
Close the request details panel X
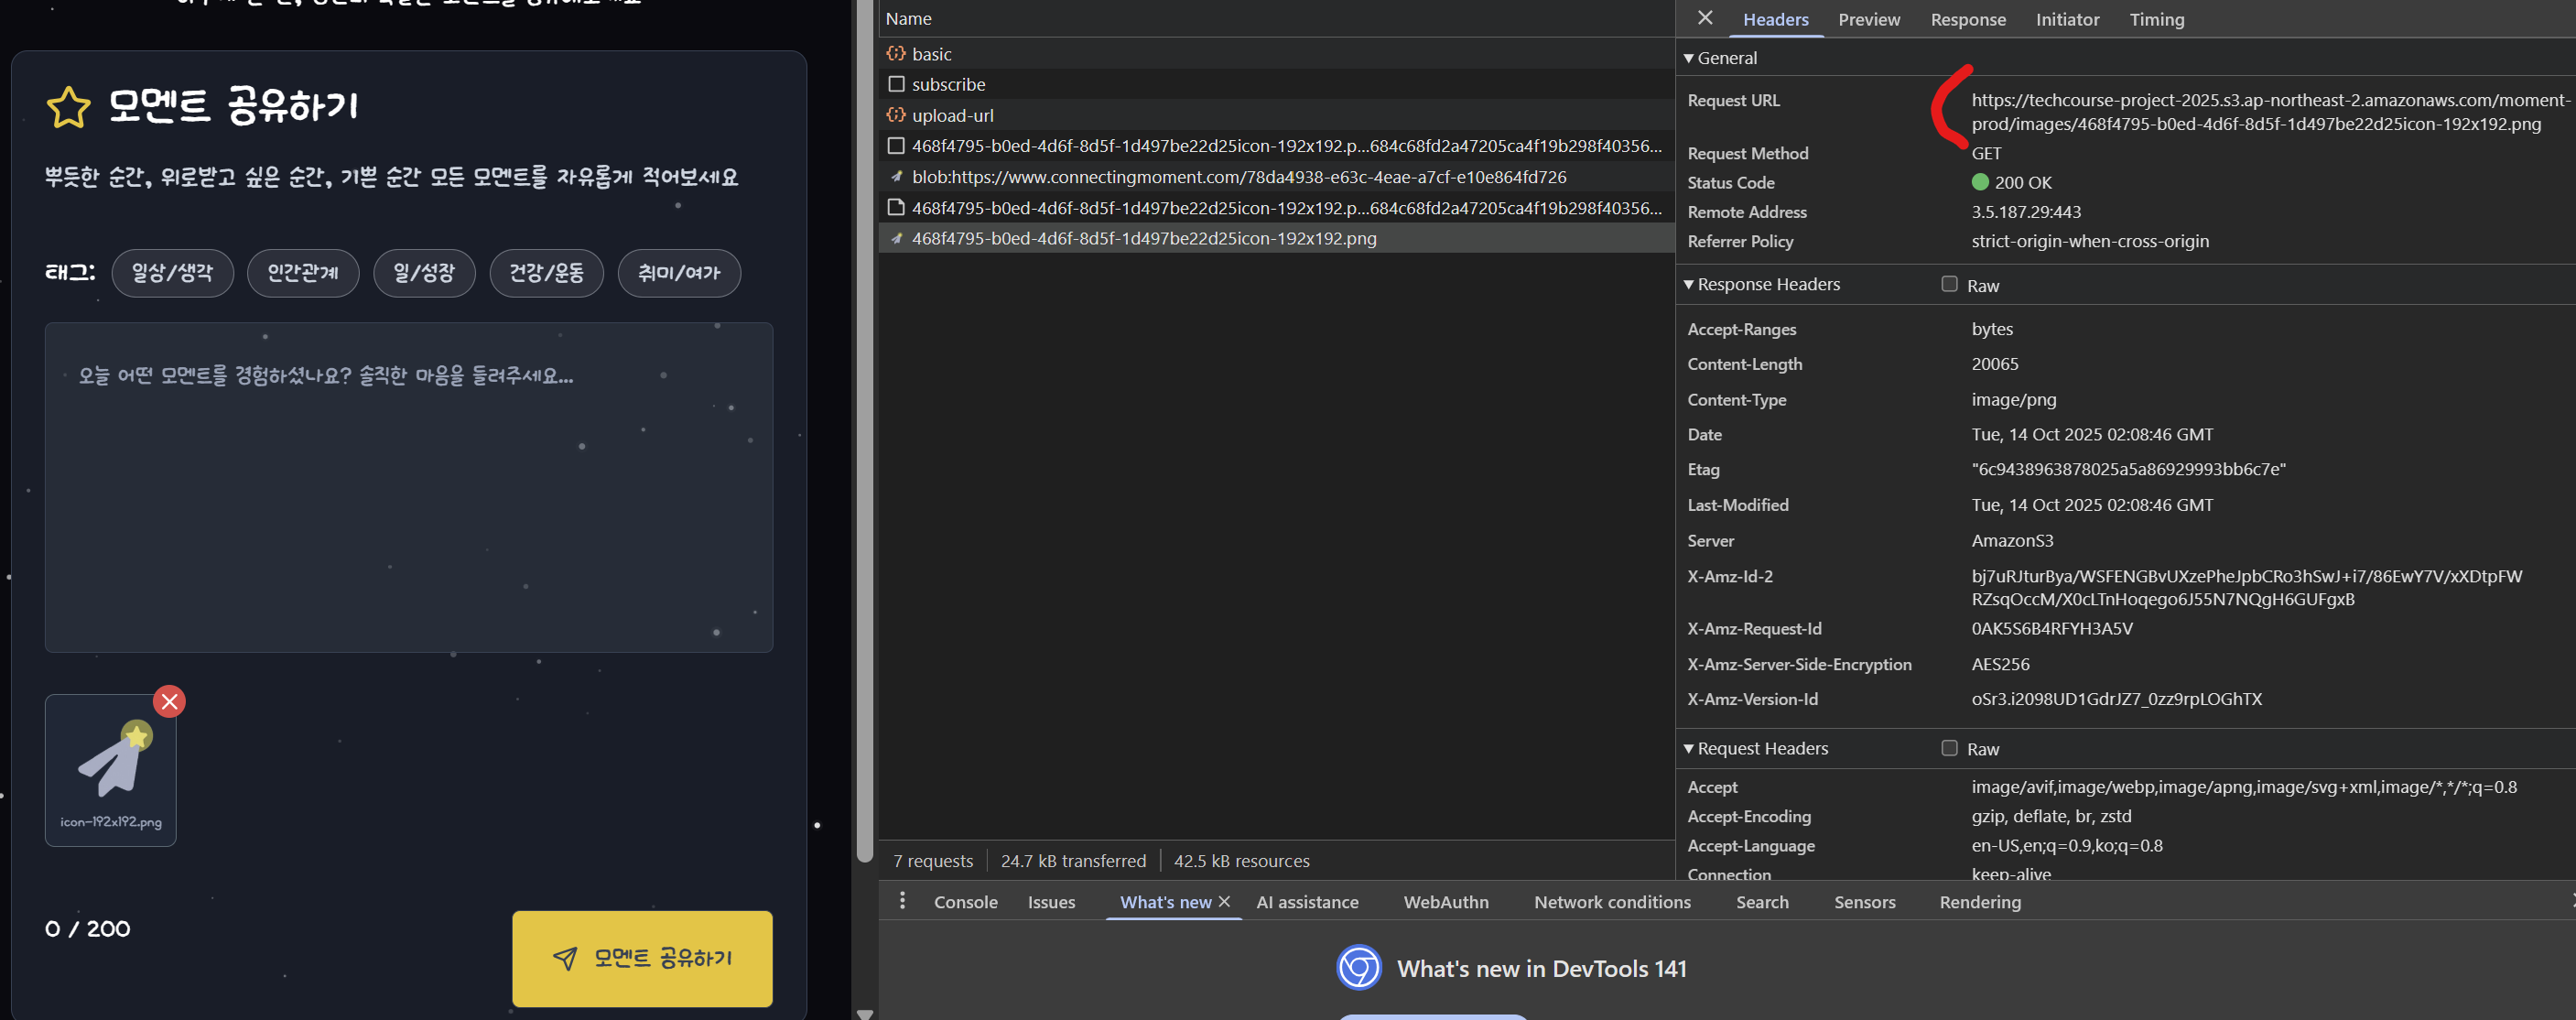pos(1705,19)
